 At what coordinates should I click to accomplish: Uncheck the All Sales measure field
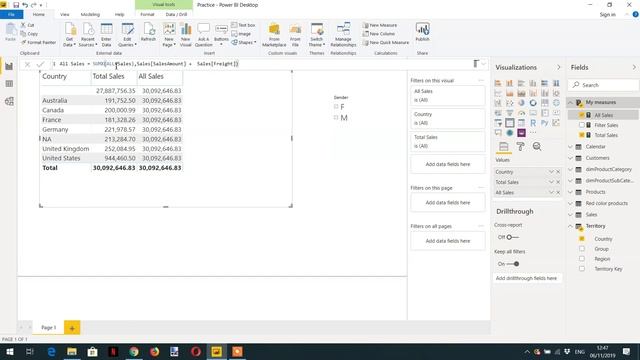pyautogui.click(x=582, y=115)
